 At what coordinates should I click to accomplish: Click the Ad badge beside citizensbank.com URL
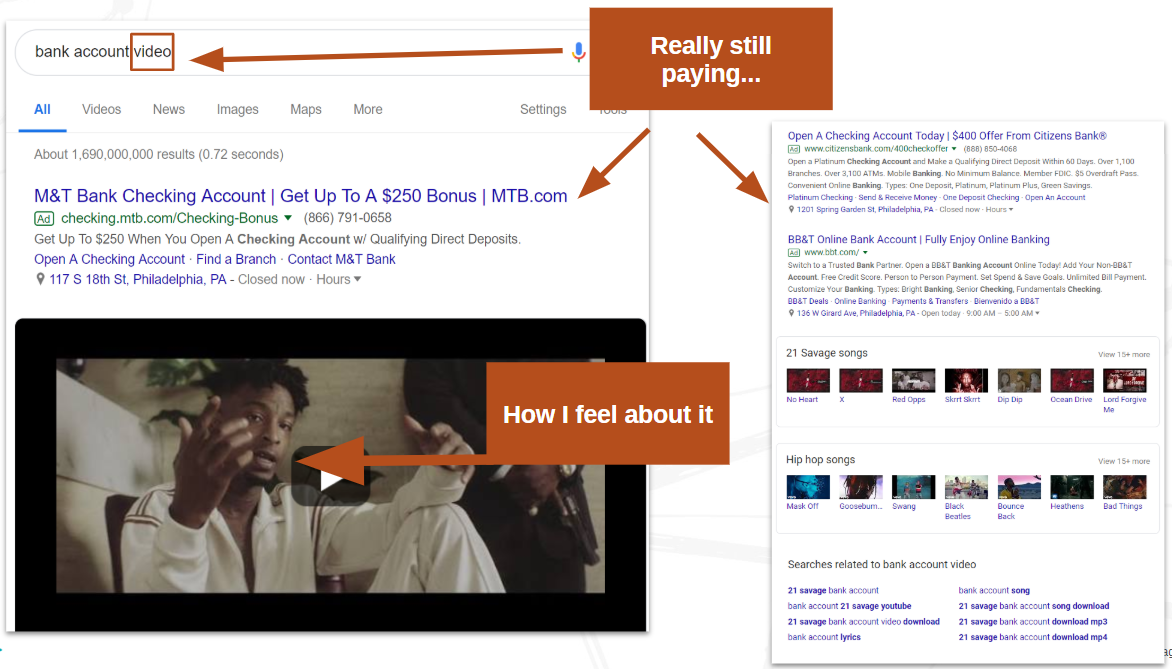click(x=794, y=149)
